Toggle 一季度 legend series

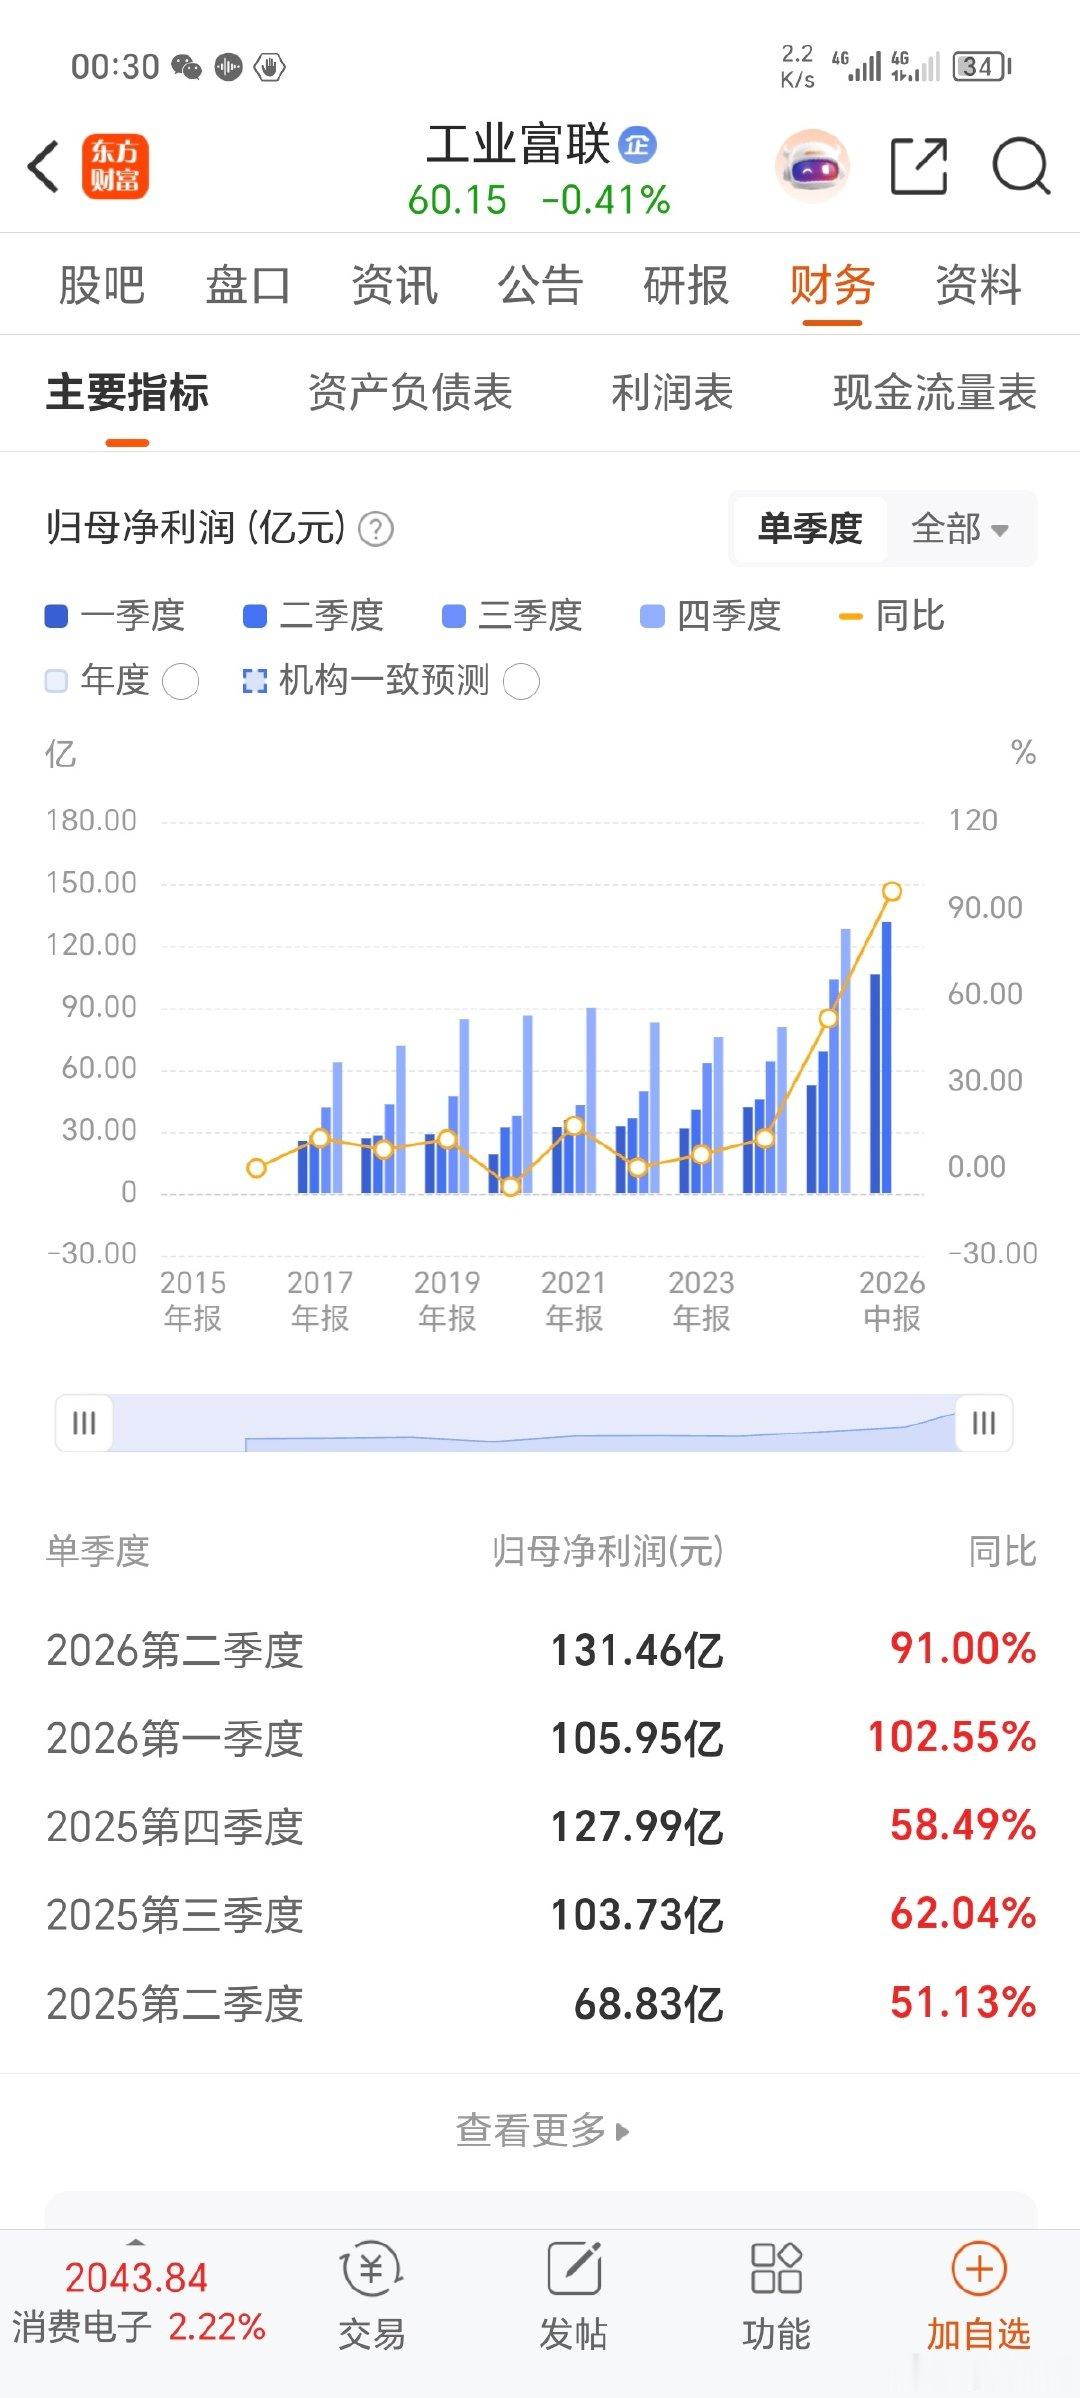116,616
